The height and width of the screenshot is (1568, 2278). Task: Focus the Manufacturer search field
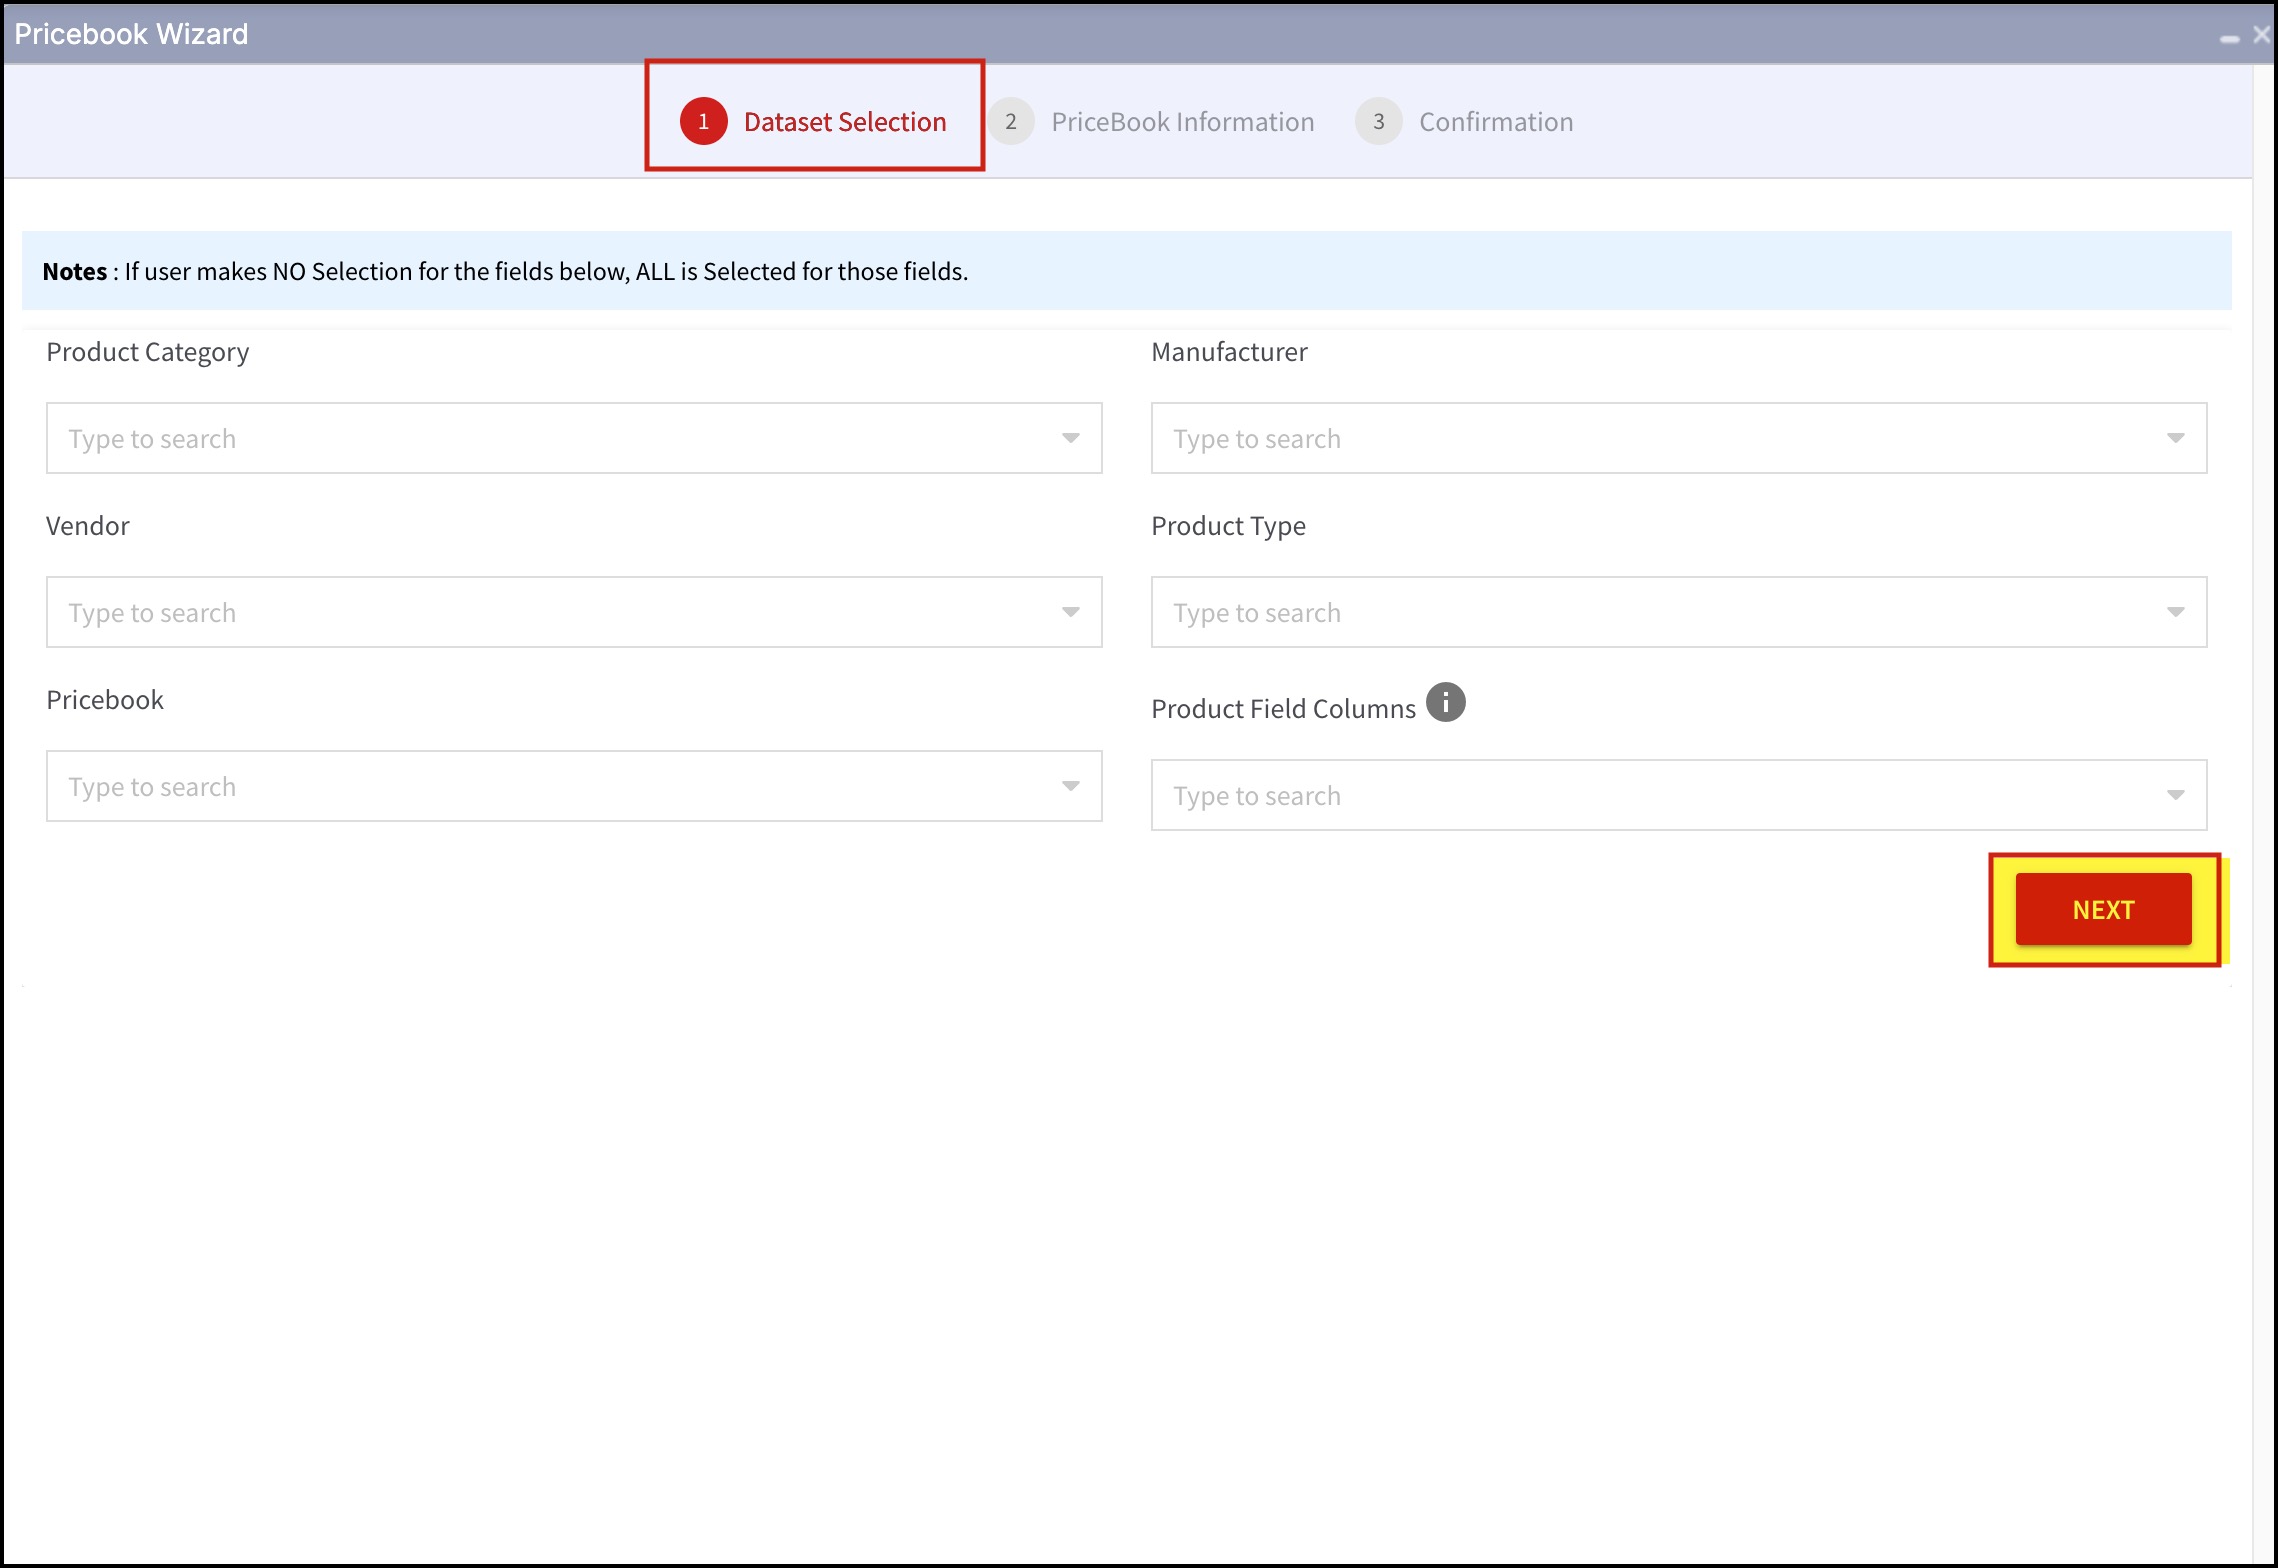click(1679, 438)
